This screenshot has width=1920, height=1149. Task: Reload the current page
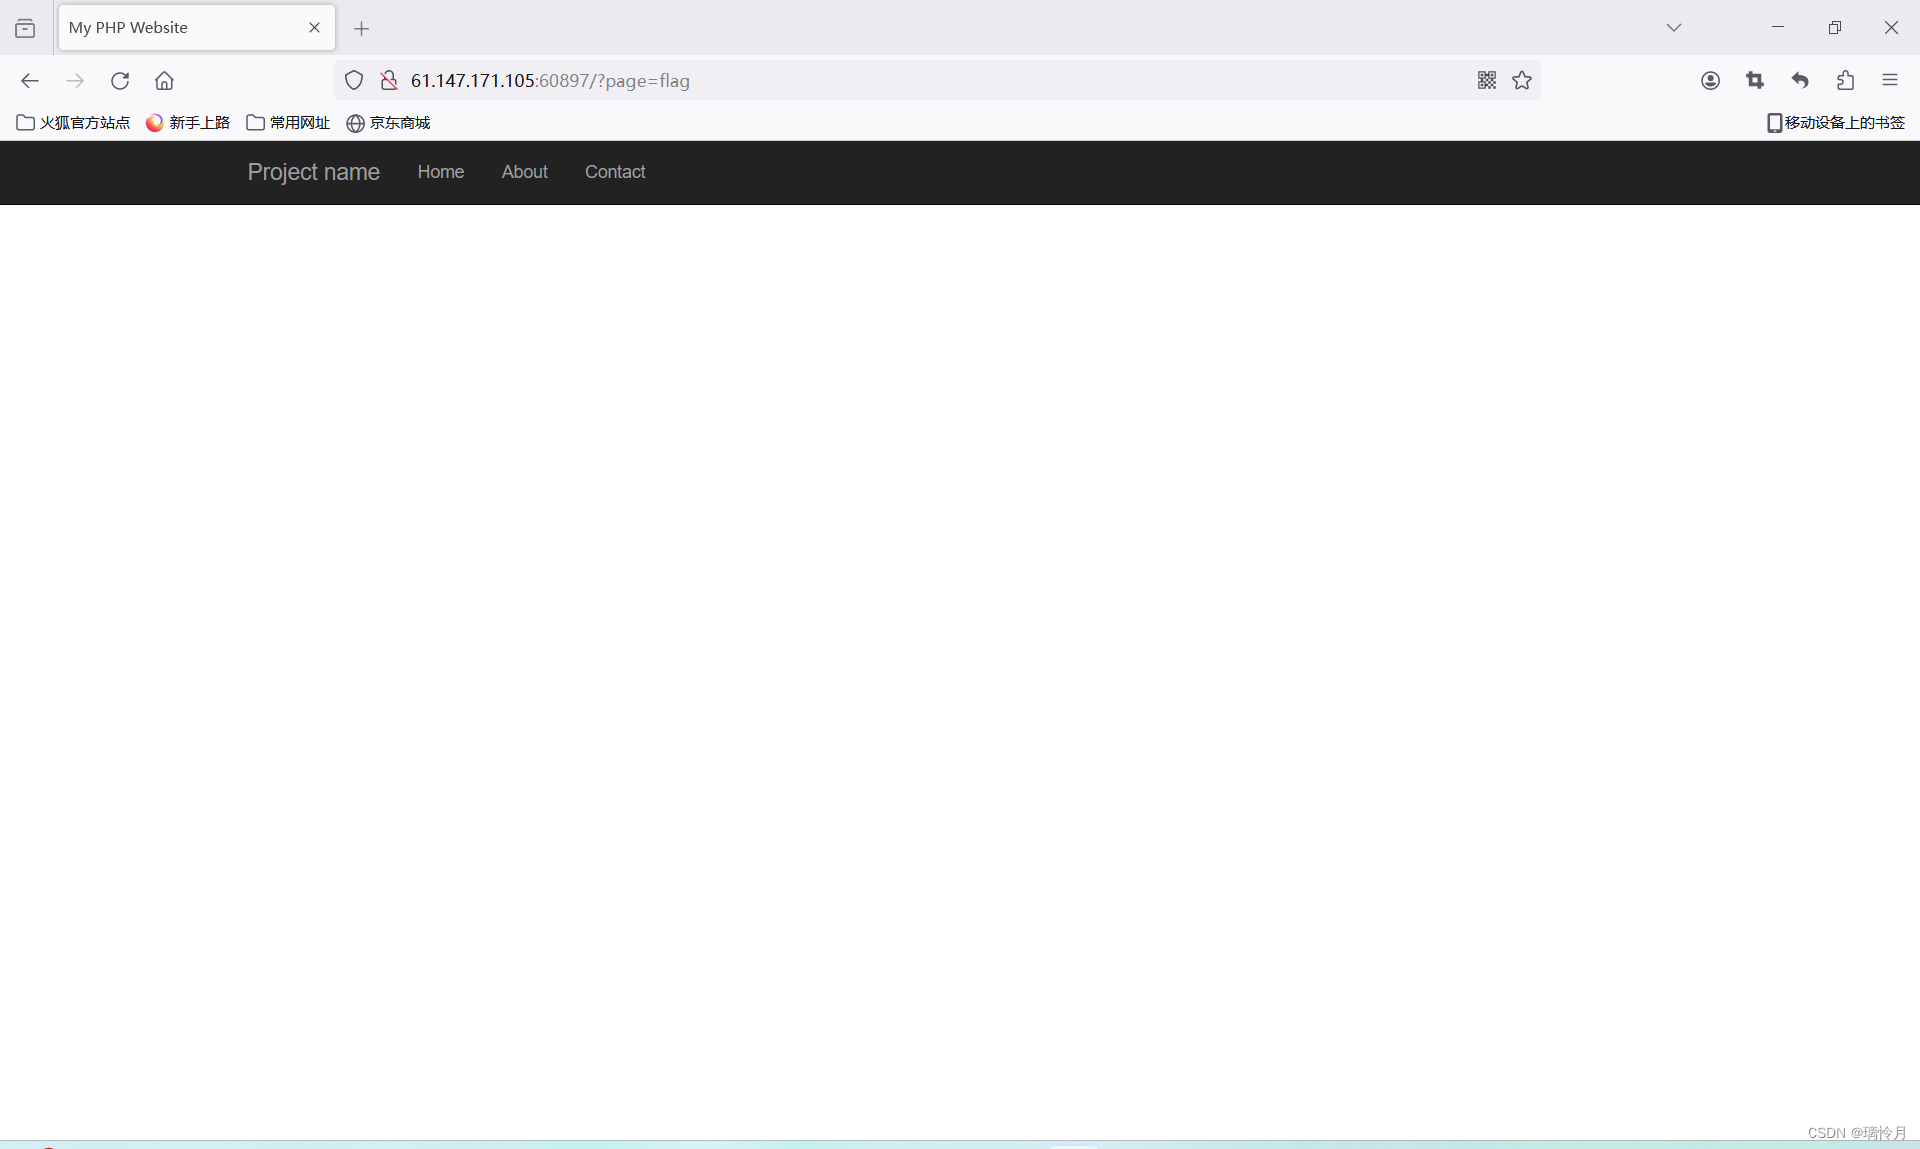point(120,81)
